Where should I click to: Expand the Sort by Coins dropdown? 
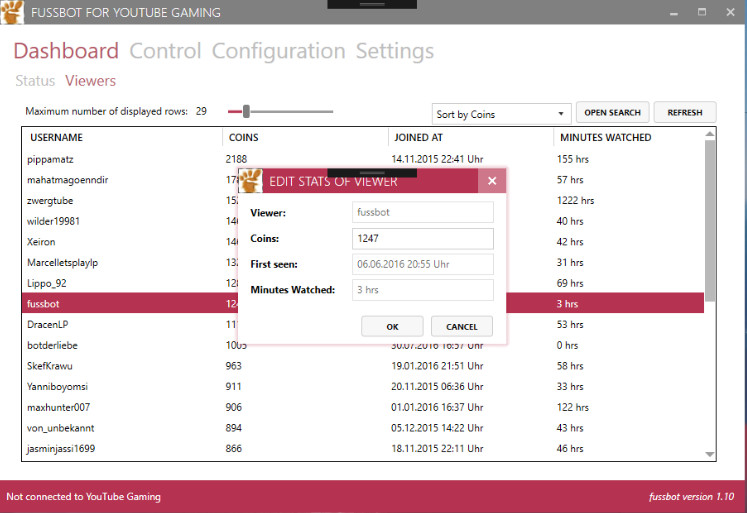501,114
